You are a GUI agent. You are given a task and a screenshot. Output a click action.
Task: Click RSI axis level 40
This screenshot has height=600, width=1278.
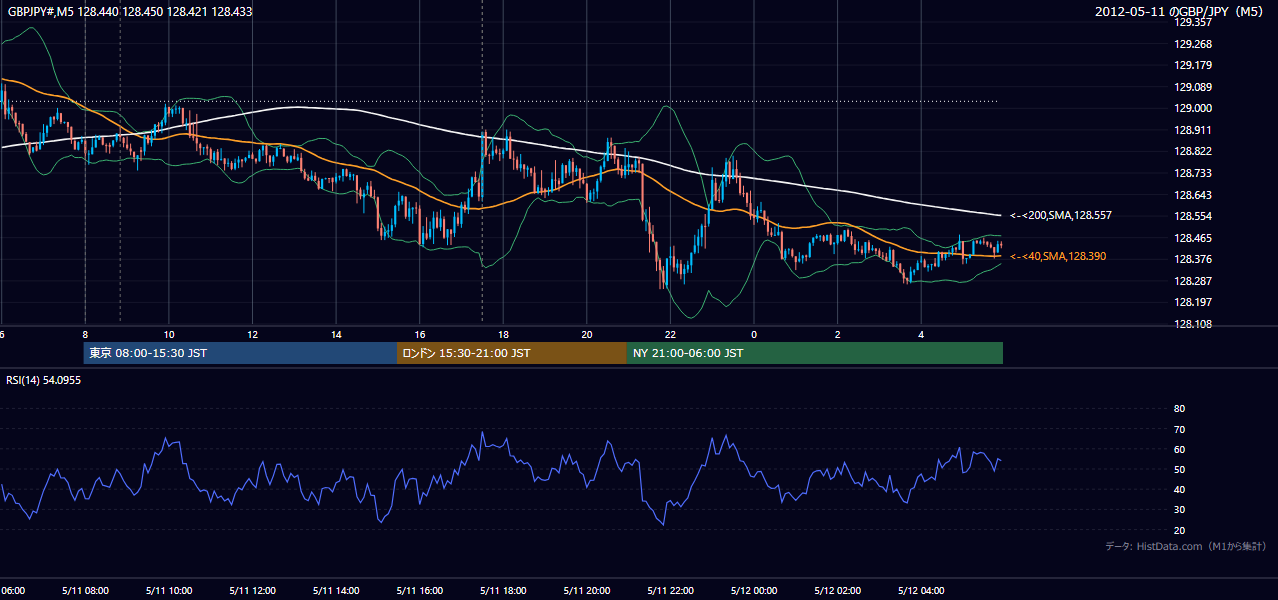pyautogui.click(x=1179, y=489)
